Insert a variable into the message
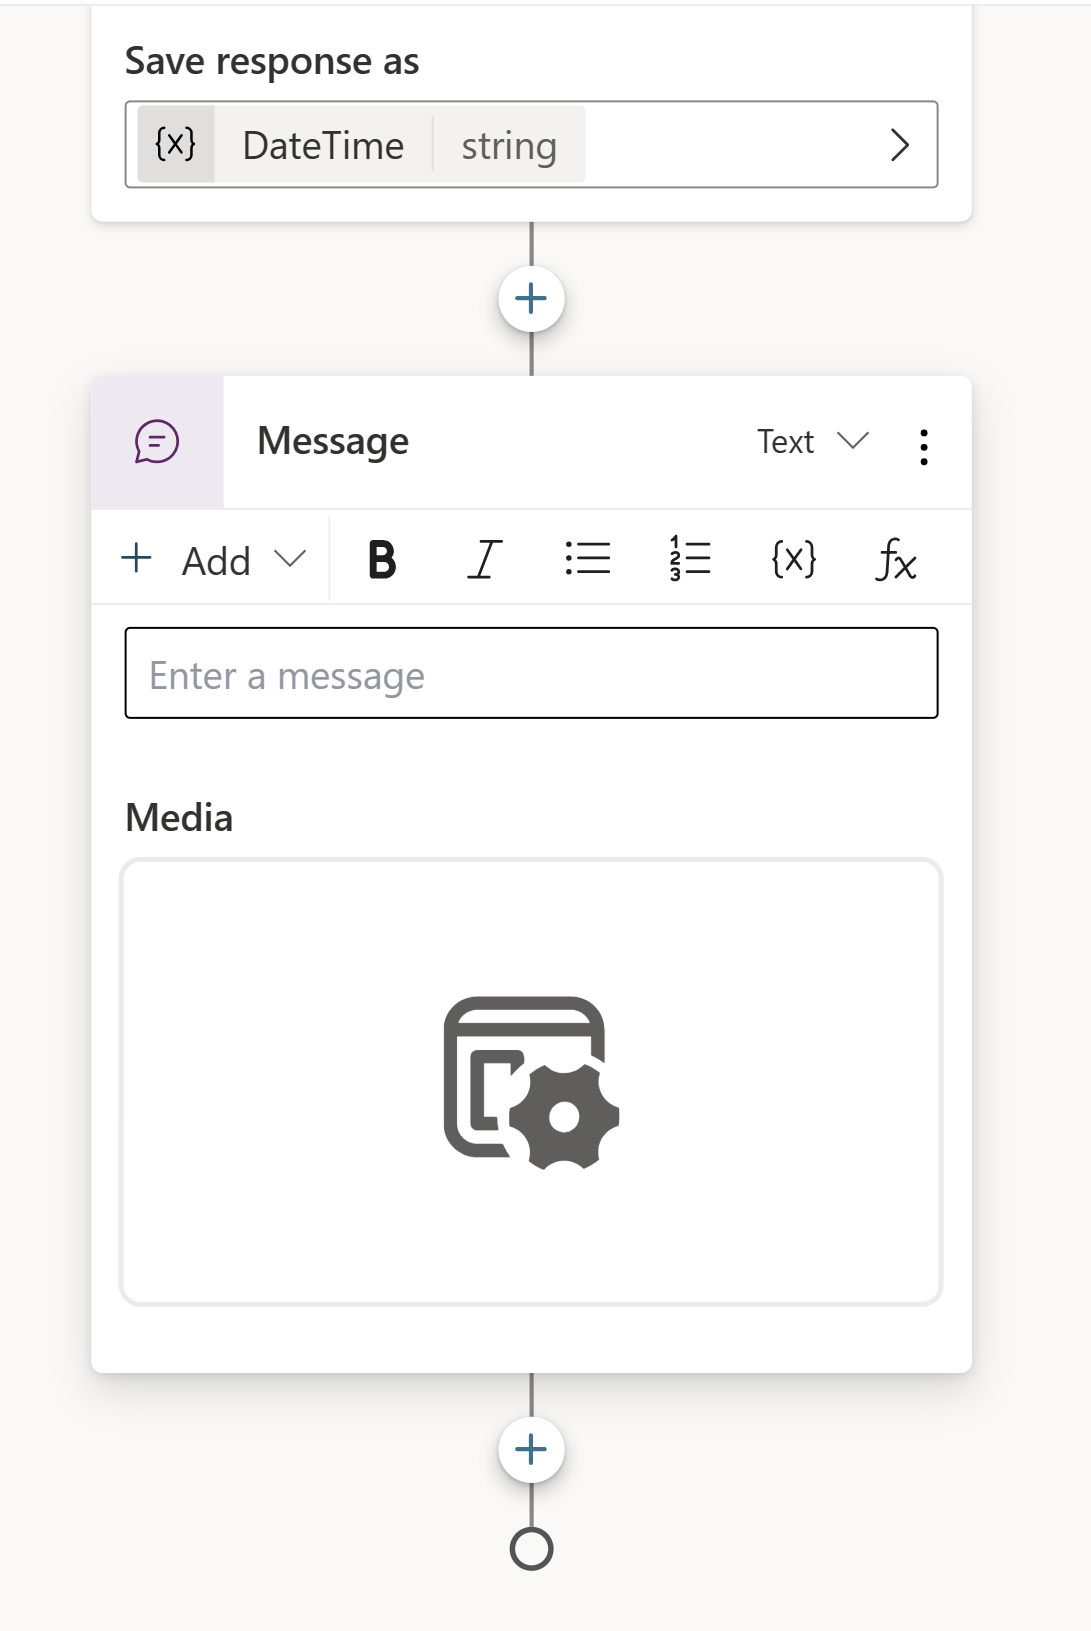 (x=793, y=560)
